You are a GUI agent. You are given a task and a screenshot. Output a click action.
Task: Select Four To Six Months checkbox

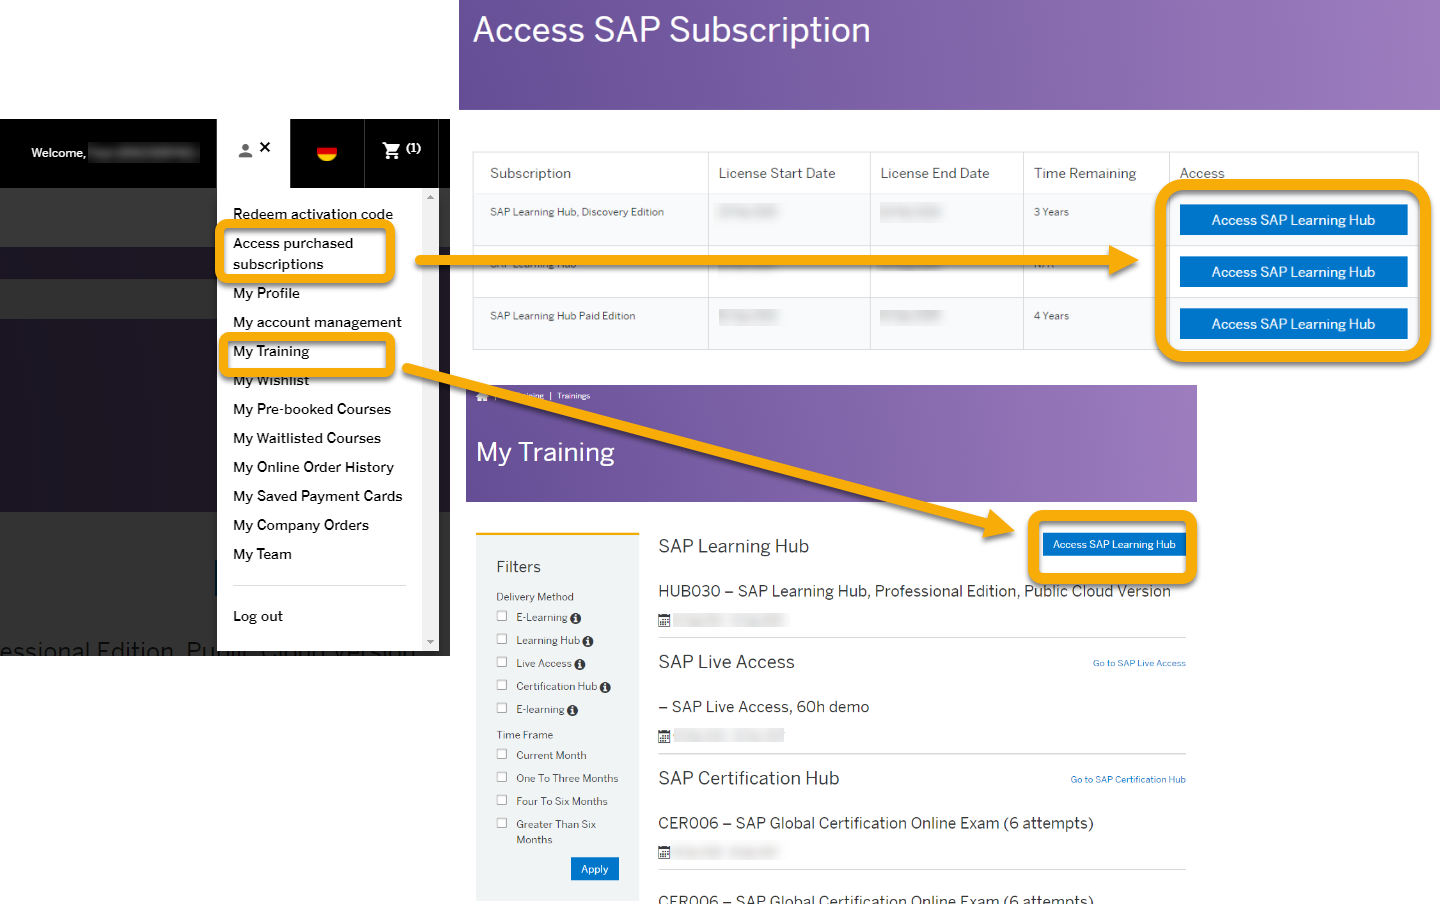(502, 800)
